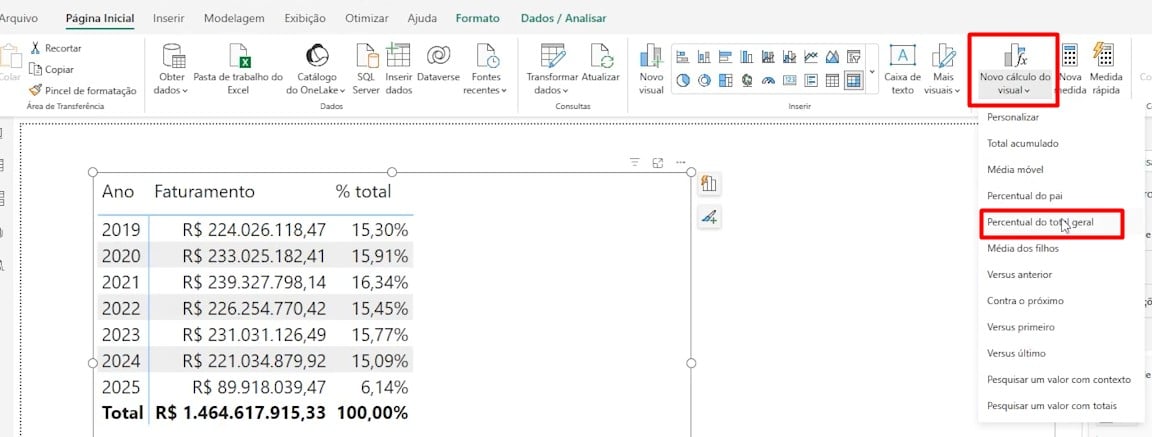
Task: Select the card visual
Action: (x=790, y=80)
